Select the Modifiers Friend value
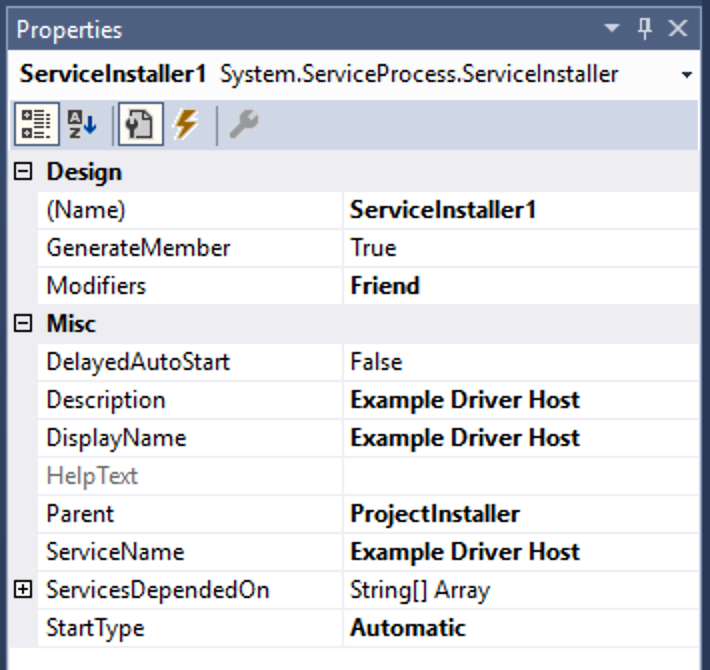Image resolution: width=710 pixels, height=670 pixels. (x=520, y=286)
